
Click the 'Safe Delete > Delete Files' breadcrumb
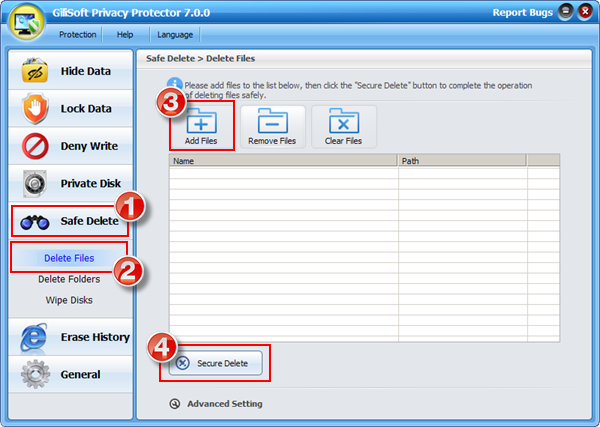201,59
